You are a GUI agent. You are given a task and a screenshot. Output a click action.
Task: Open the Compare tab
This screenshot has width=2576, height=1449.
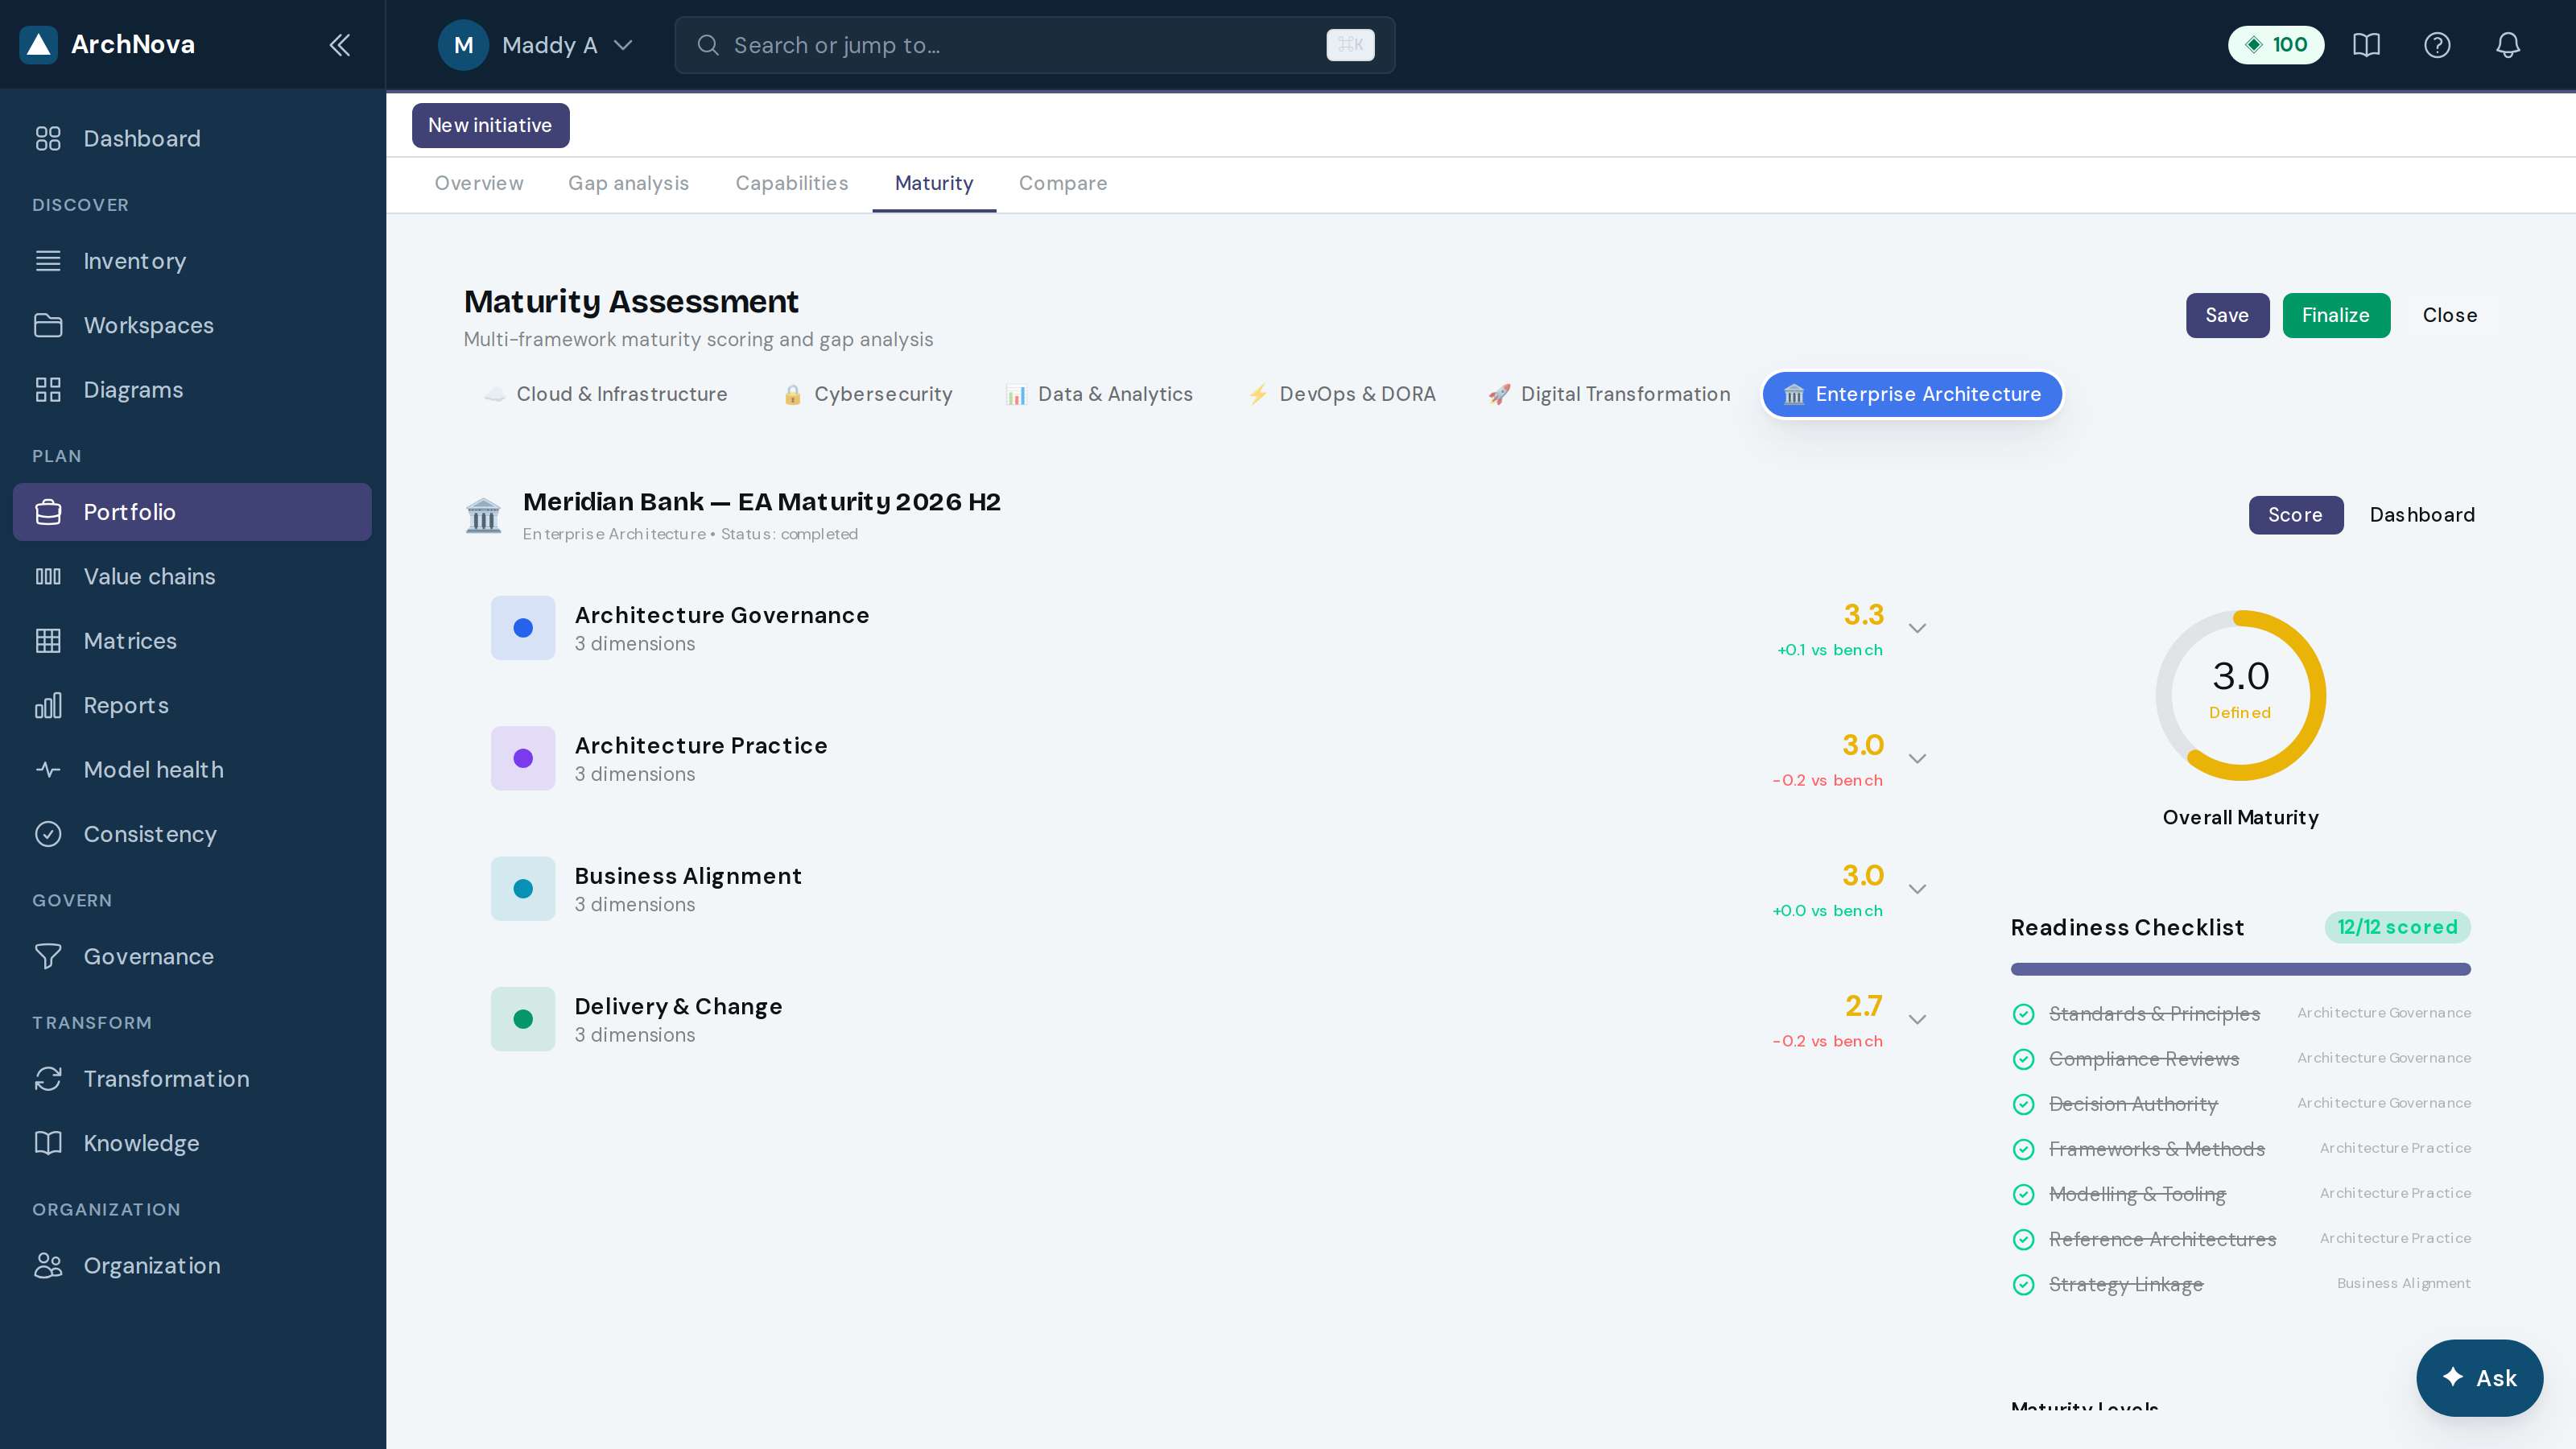click(x=1063, y=183)
